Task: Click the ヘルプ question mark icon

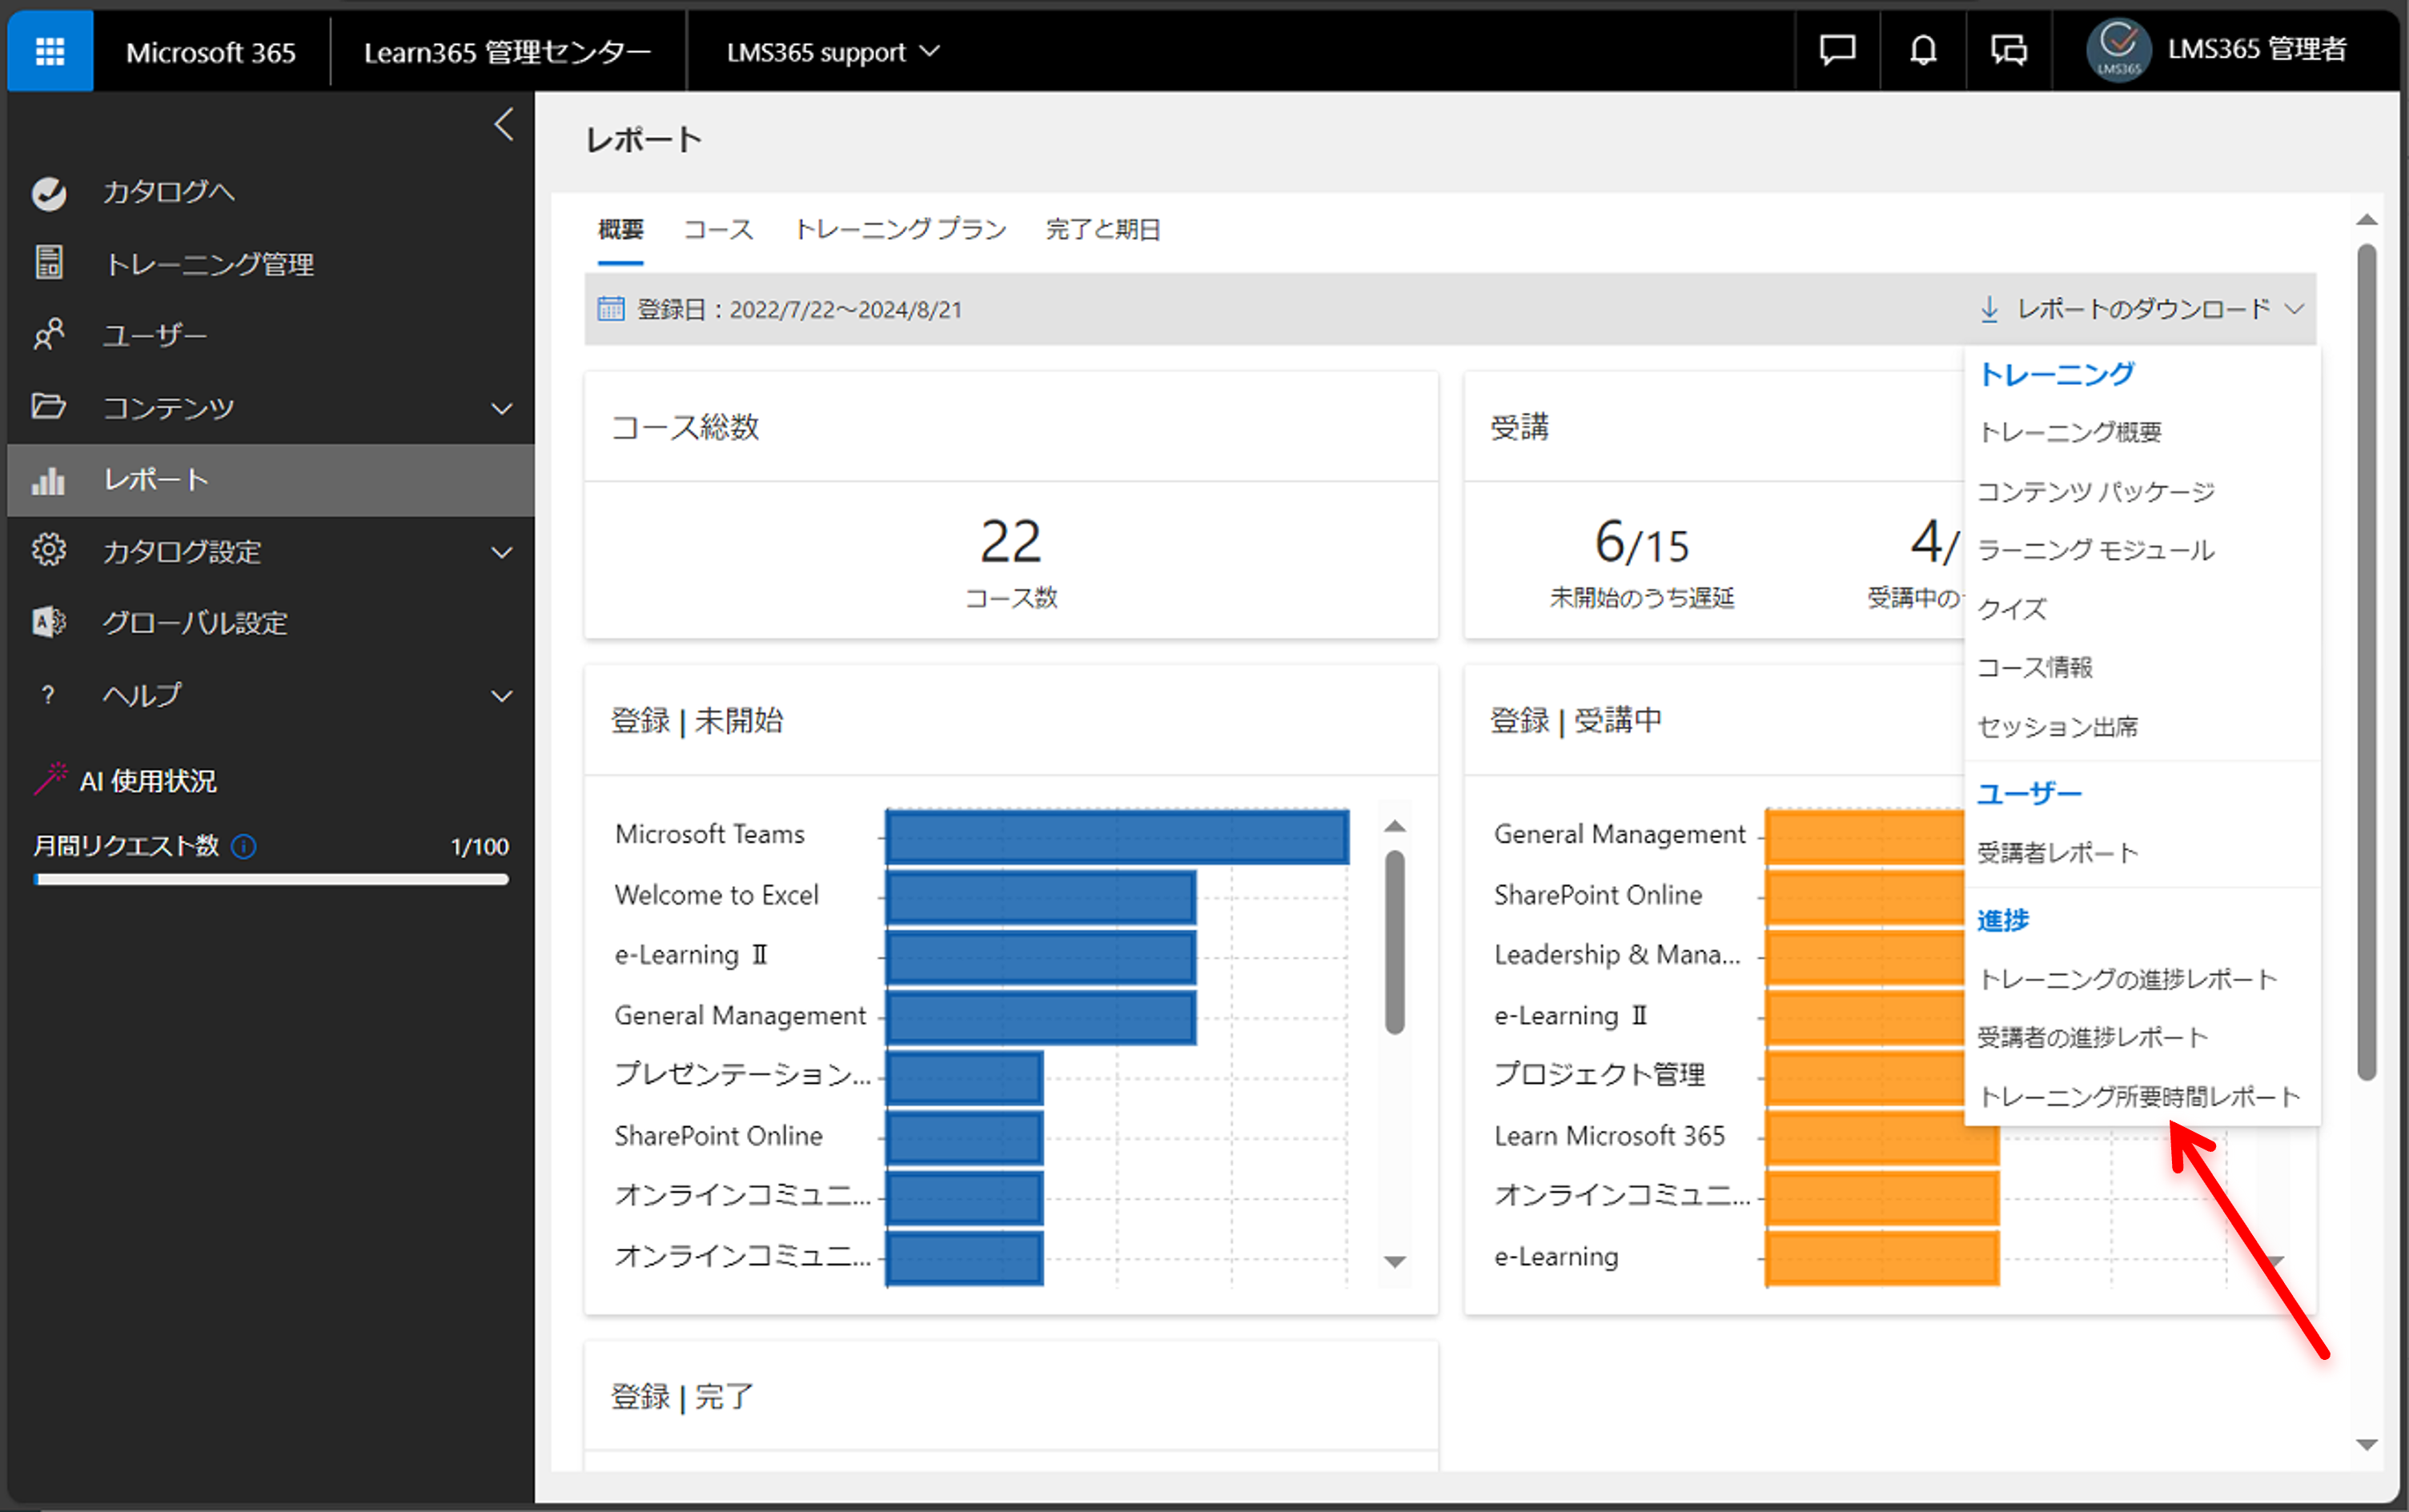Action: click(x=47, y=695)
